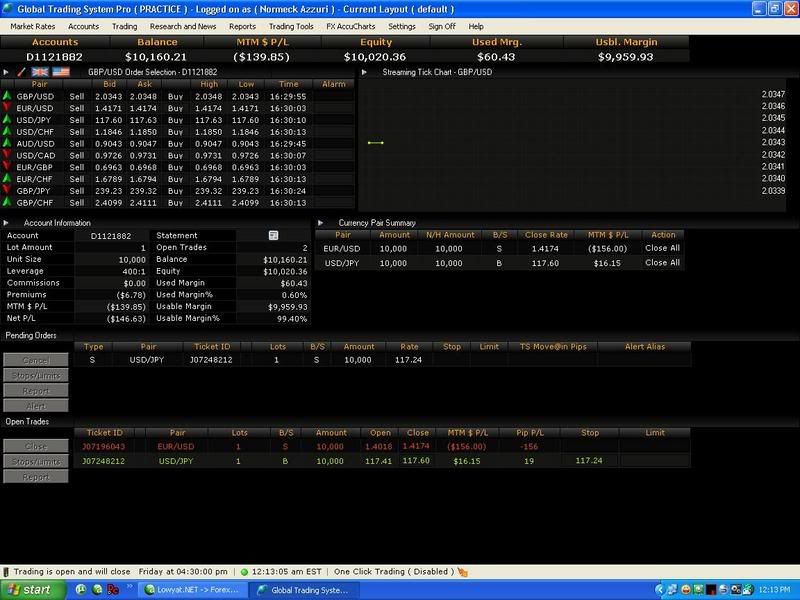Image resolution: width=800 pixels, height=600 pixels.
Task: Click the American flag icon
Action: point(61,72)
